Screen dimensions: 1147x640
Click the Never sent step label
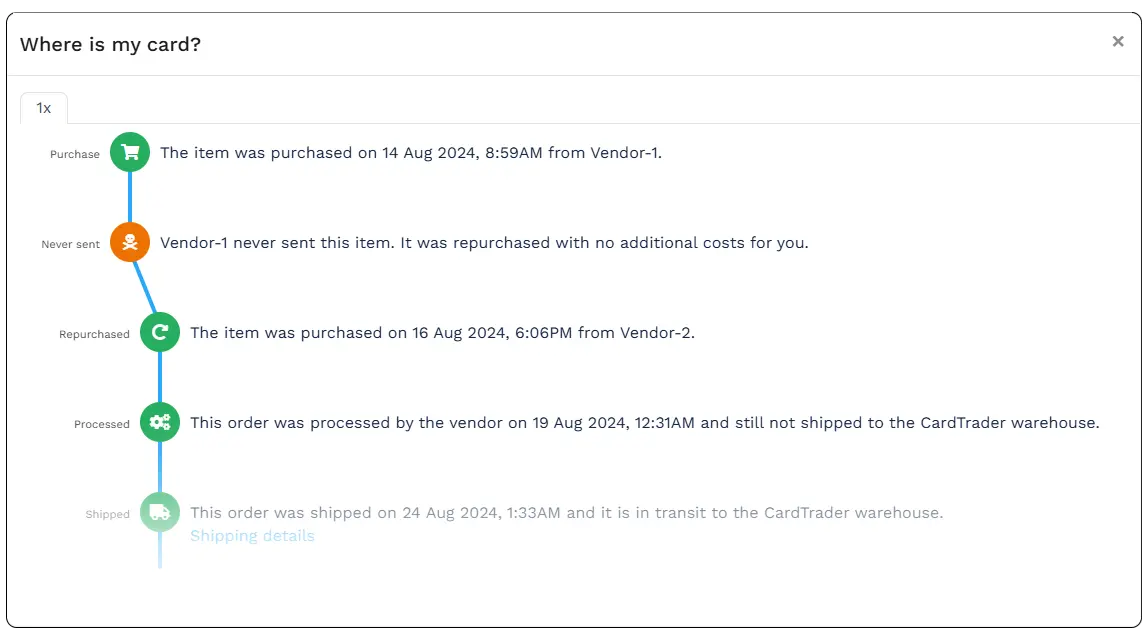pyautogui.click(x=70, y=244)
